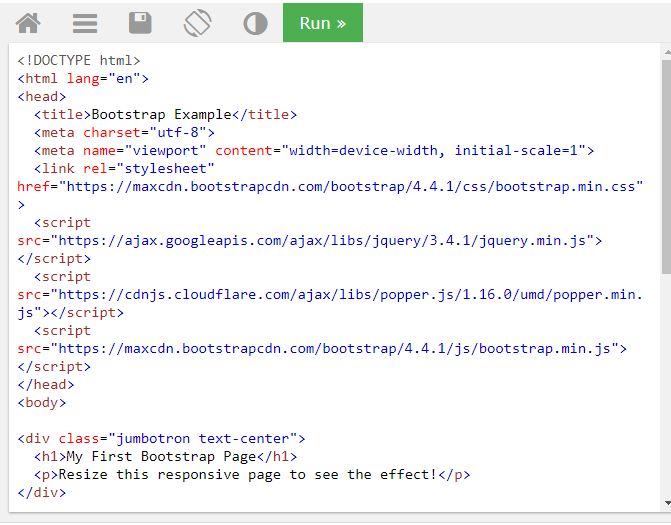This screenshot has height=525, width=671.
Task: Place cursor on the DOCTYPE html line
Action: click(78, 60)
